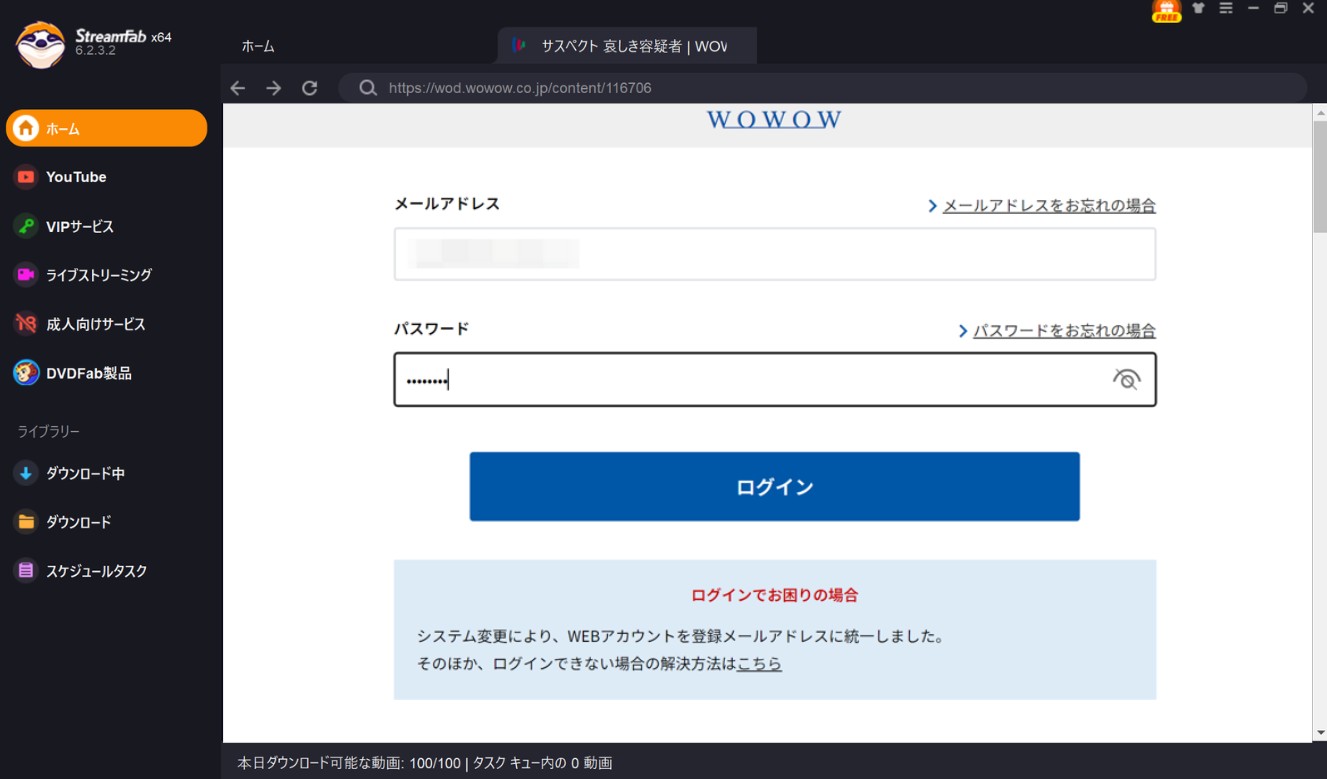Open ライブストリーミング camera icon
The width and height of the screenshot is (1327, 779).
click(x=26, y=274)
